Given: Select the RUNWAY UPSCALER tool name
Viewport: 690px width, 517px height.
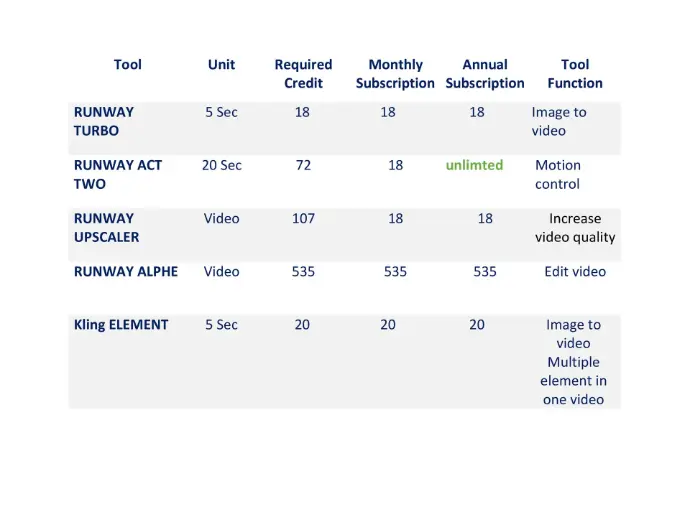Looking at the screenshot, I should pyautogui.click(x=106, y=227).
